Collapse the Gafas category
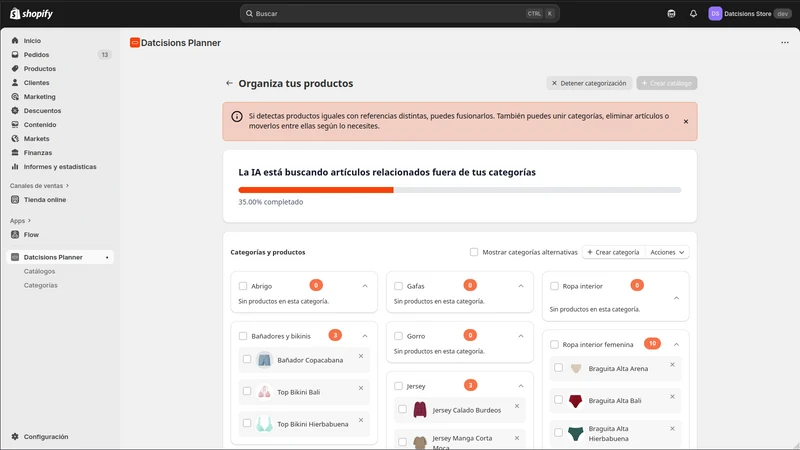The image size is (800, 450). (521, 286)
